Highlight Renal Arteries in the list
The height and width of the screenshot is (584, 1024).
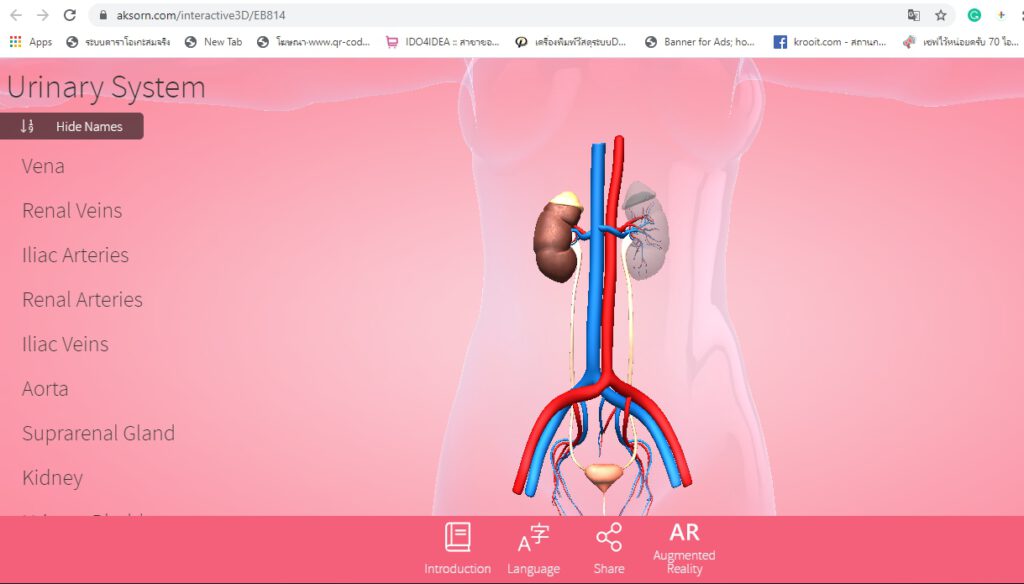coord(82,300)
